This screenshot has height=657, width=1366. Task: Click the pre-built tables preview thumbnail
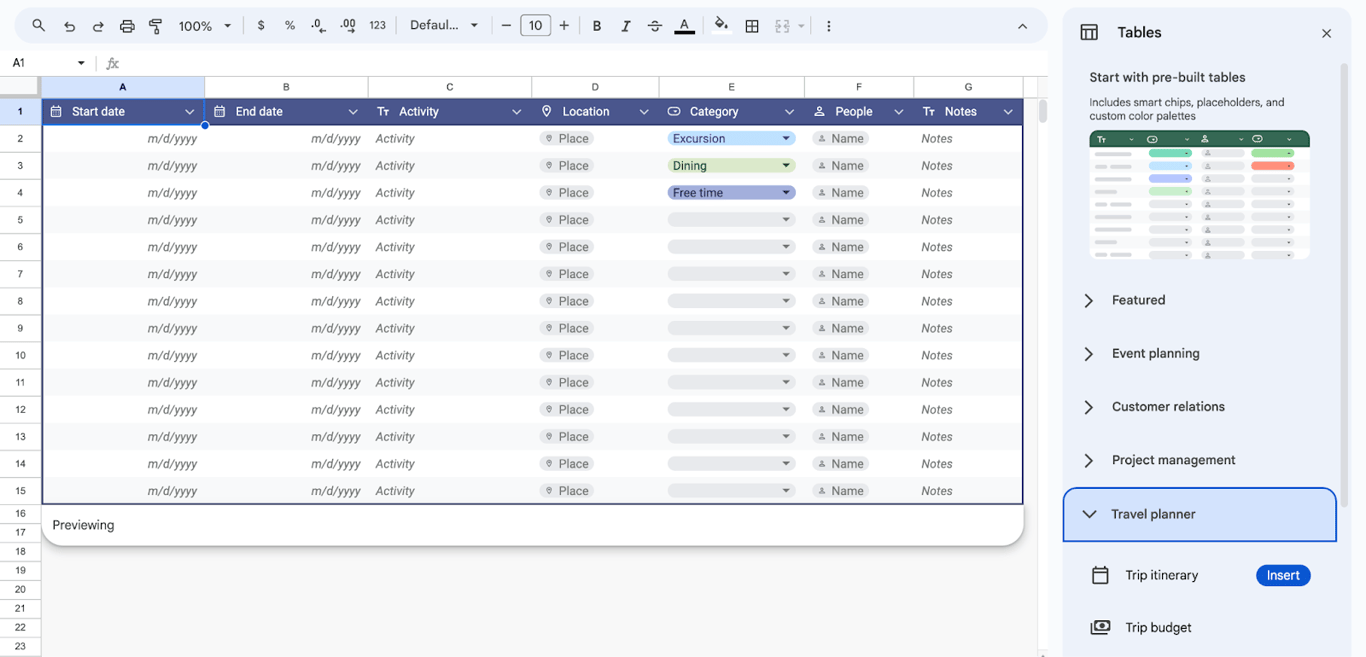pyautogui.click(x=1199, y=195)
